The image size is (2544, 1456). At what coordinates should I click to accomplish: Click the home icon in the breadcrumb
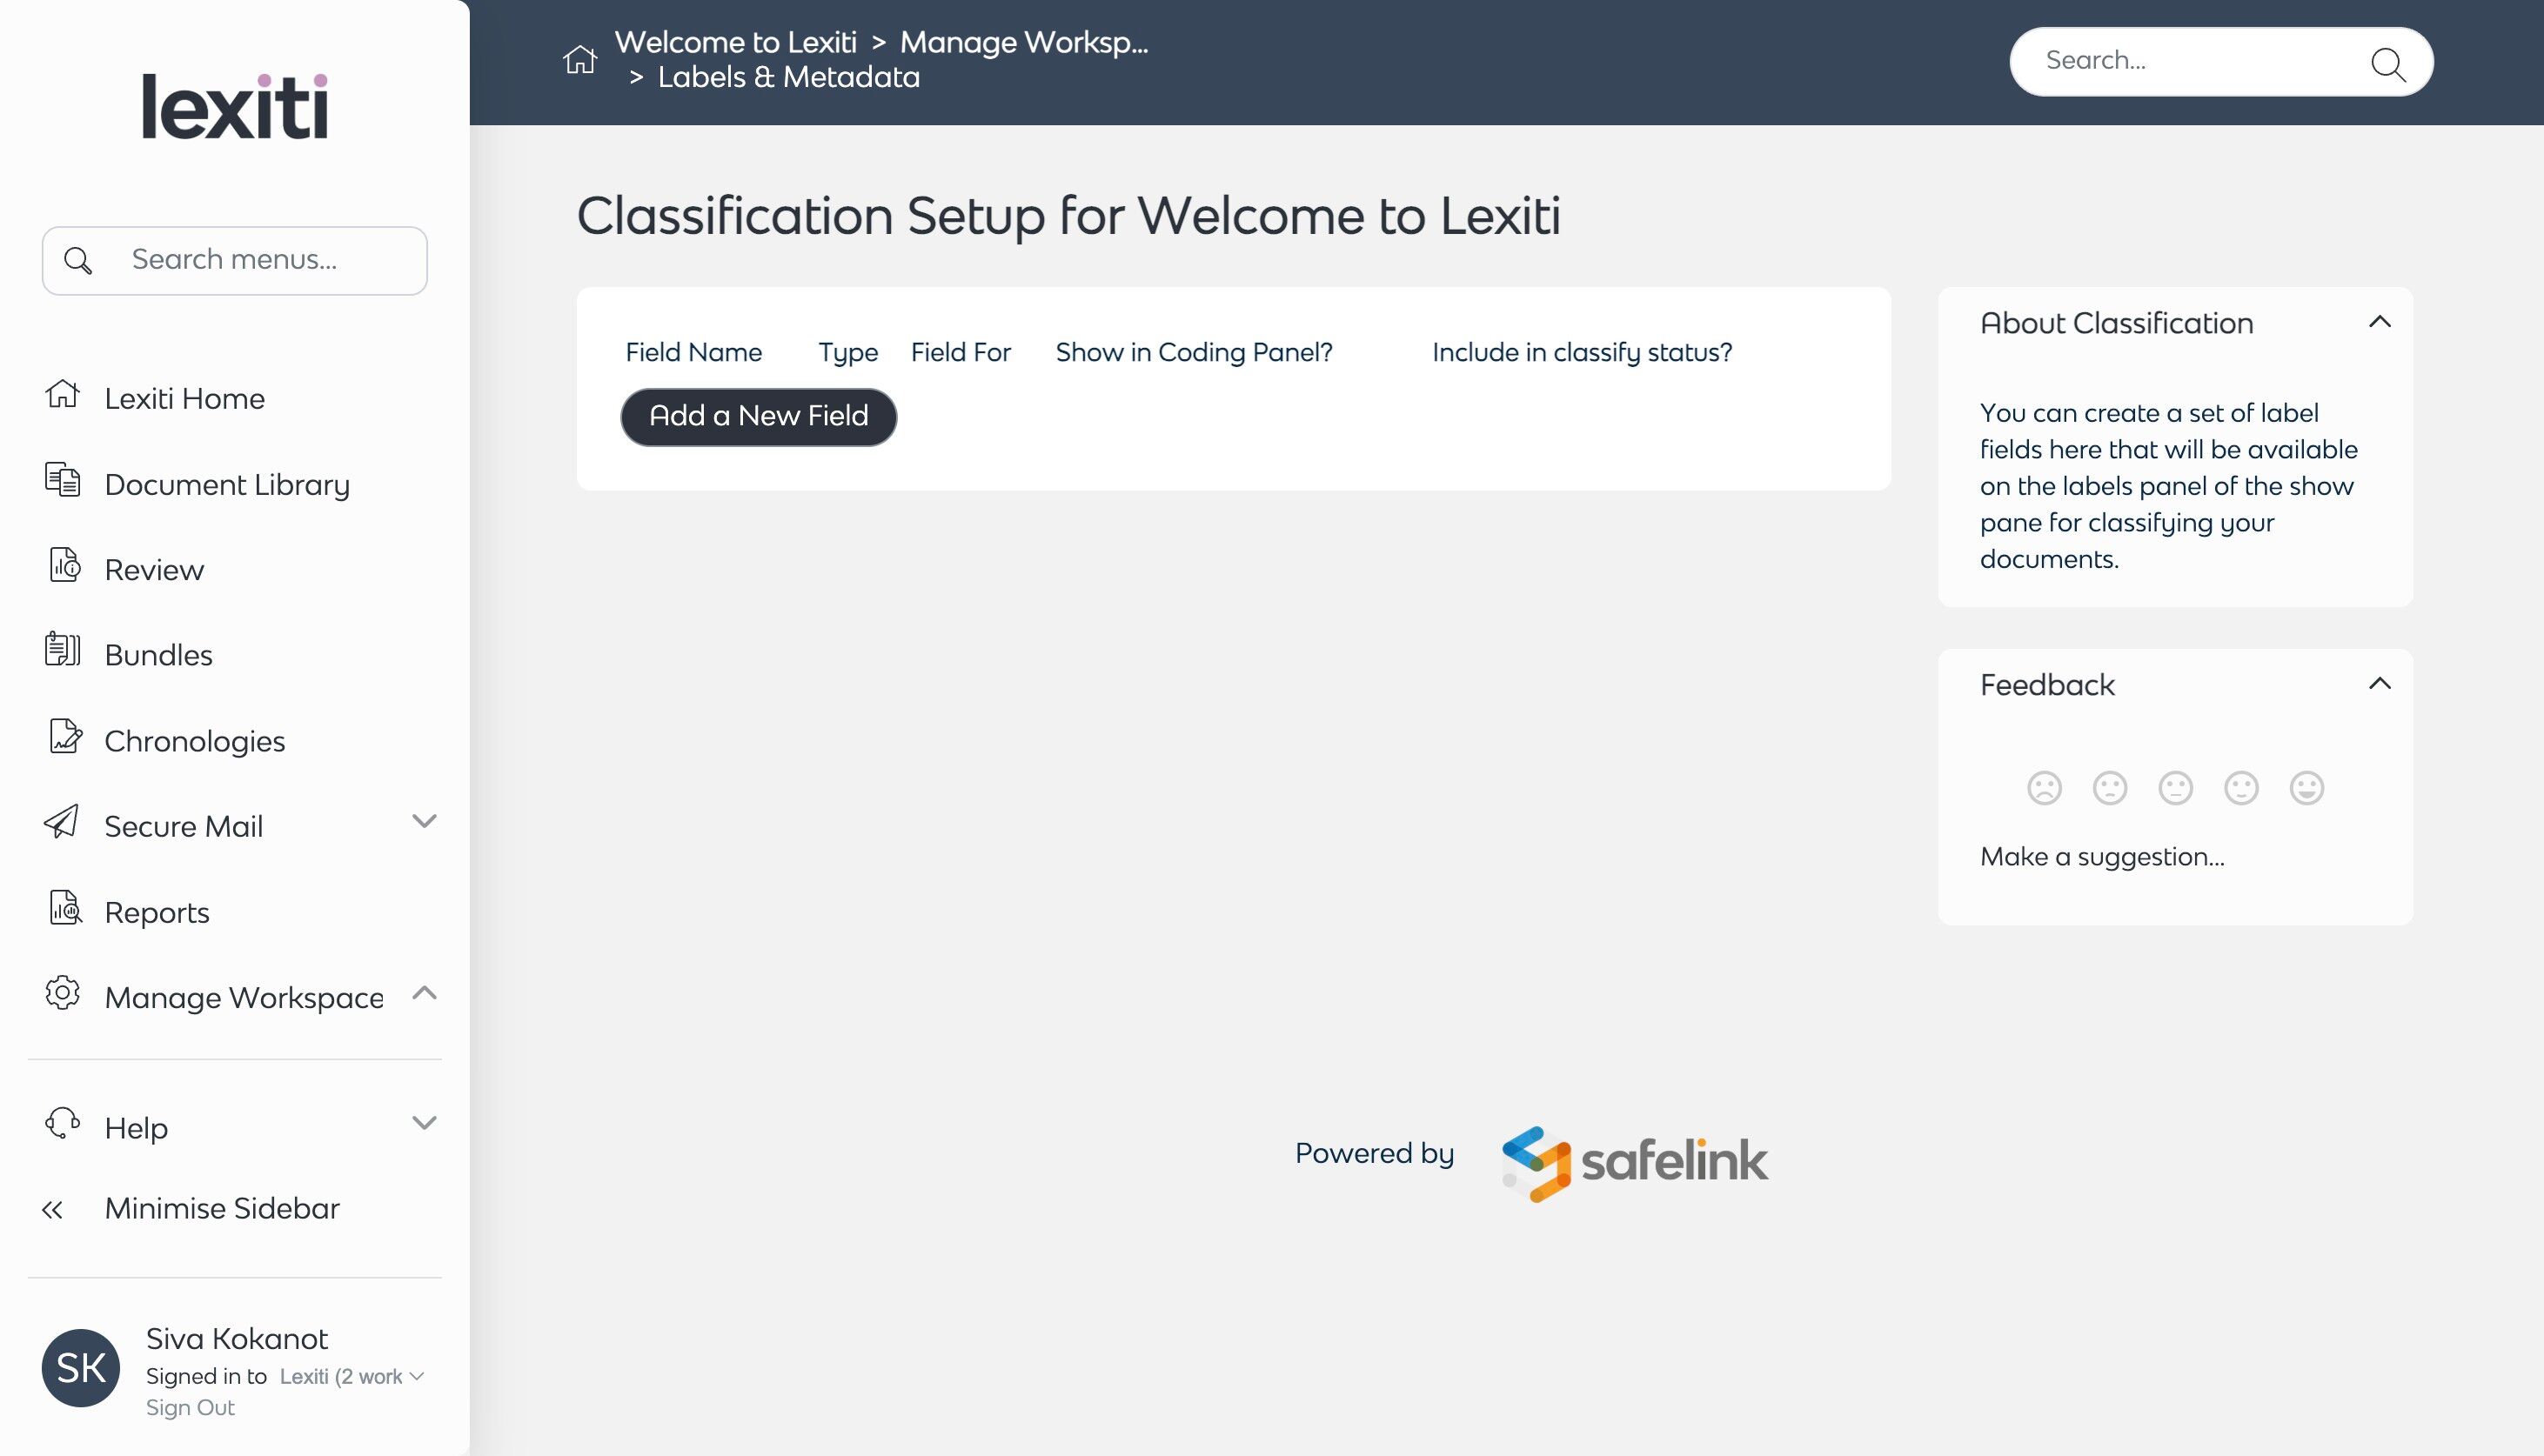pyautogui.click(x=579, y=60)
